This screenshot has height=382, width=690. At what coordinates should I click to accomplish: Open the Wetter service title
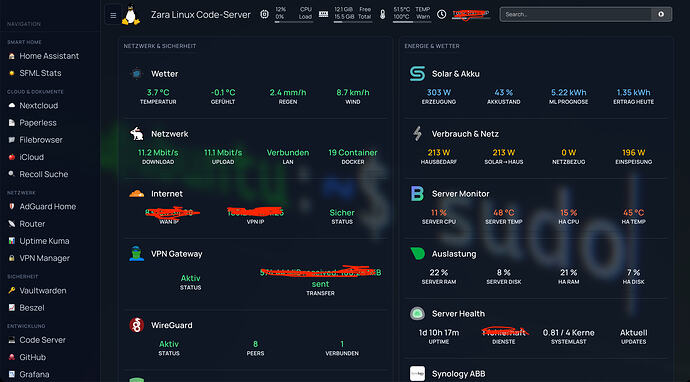165,74
